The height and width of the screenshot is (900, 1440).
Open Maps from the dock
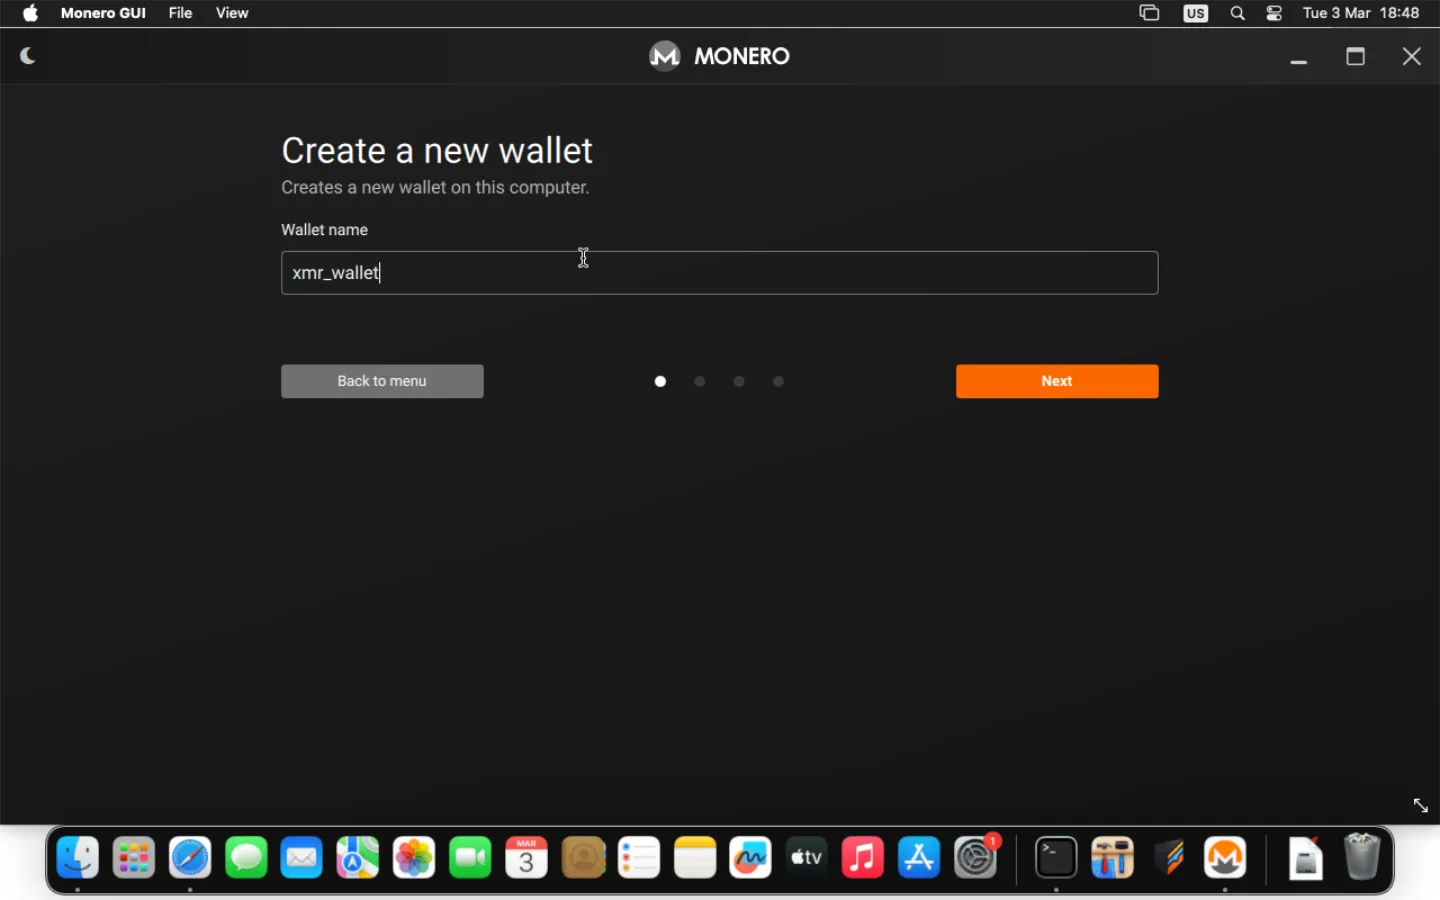coord(358,858)
